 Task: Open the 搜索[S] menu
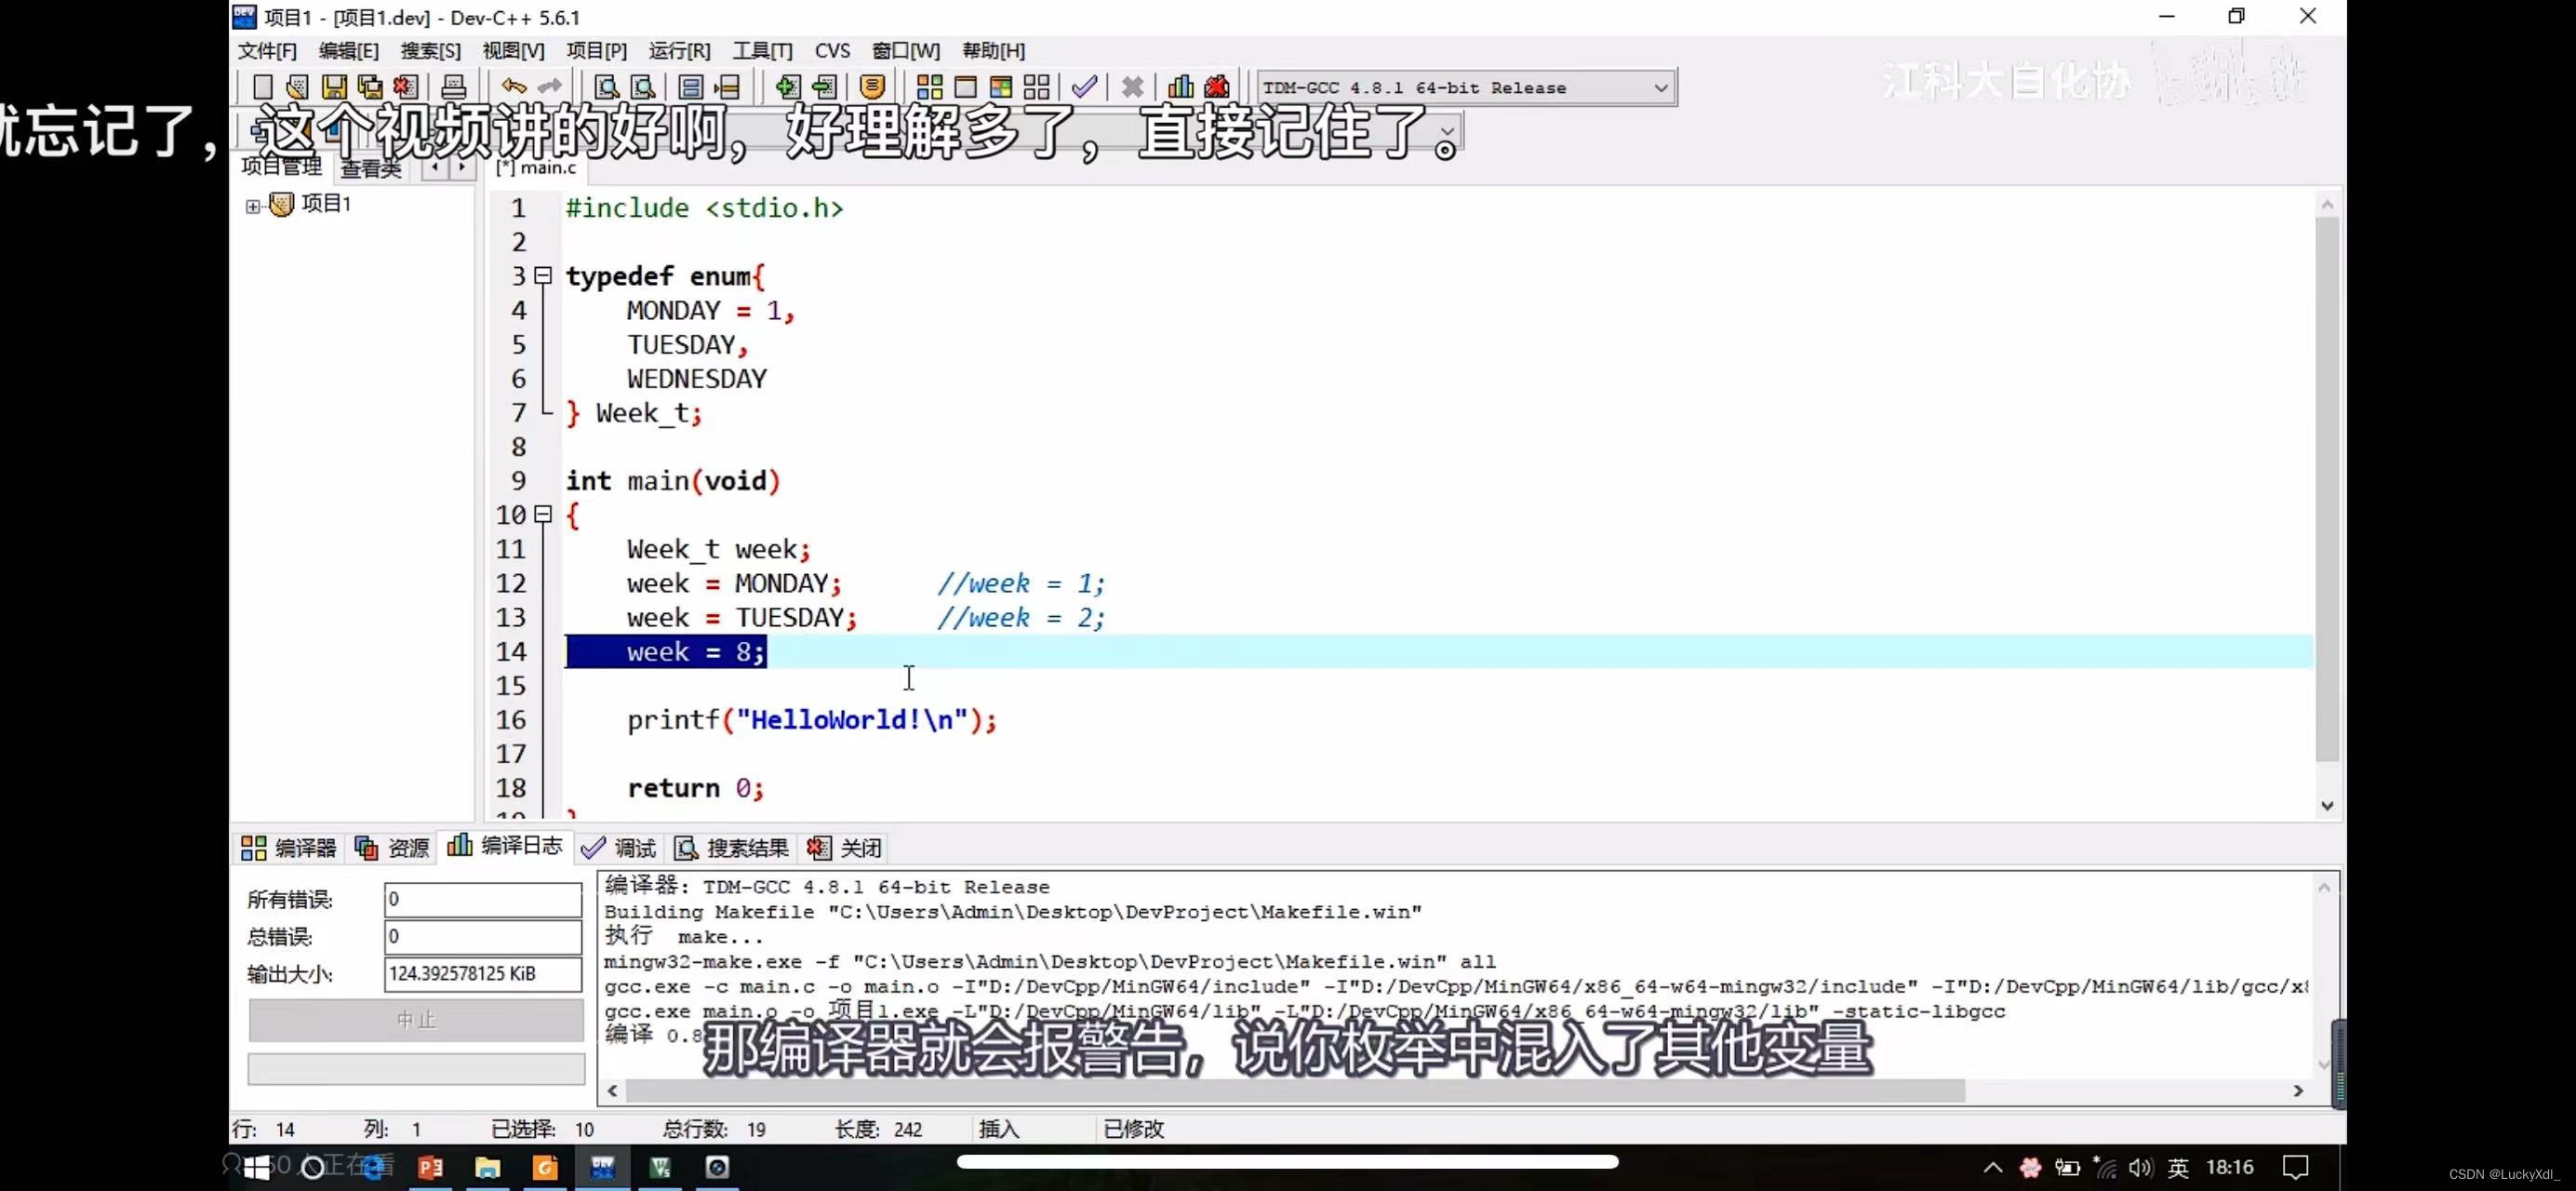coord(430,50)
